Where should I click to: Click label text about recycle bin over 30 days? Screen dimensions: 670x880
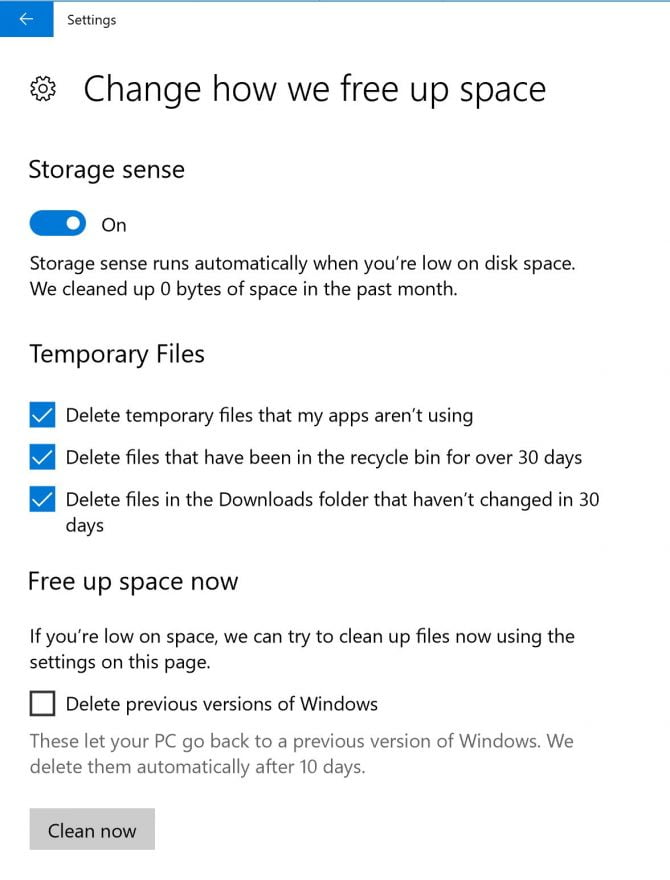324,458
